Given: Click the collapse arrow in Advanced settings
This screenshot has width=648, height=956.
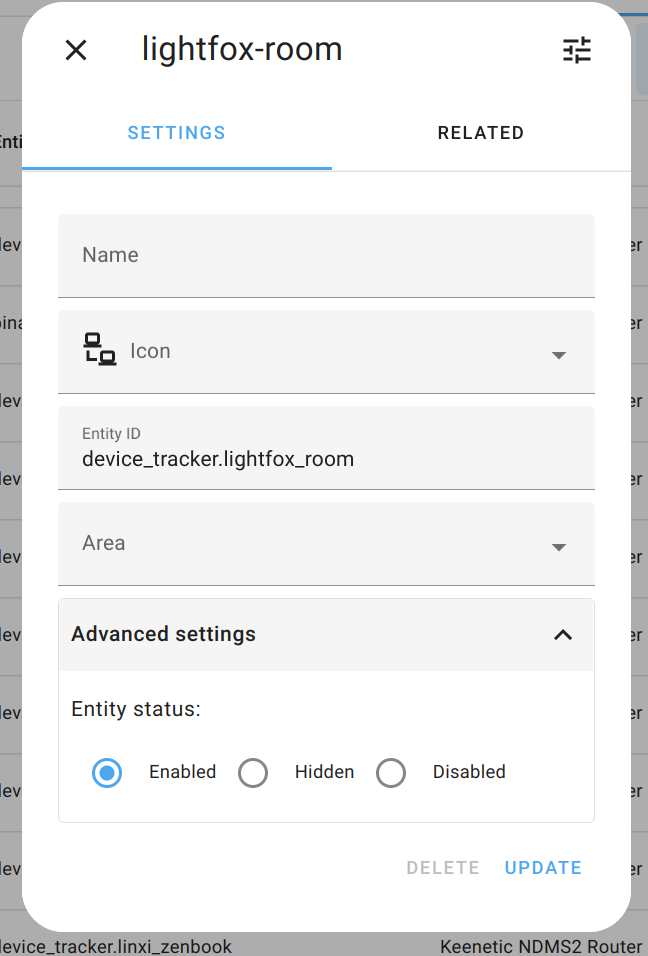Looking at the screenshot, I should pos(562,635).
